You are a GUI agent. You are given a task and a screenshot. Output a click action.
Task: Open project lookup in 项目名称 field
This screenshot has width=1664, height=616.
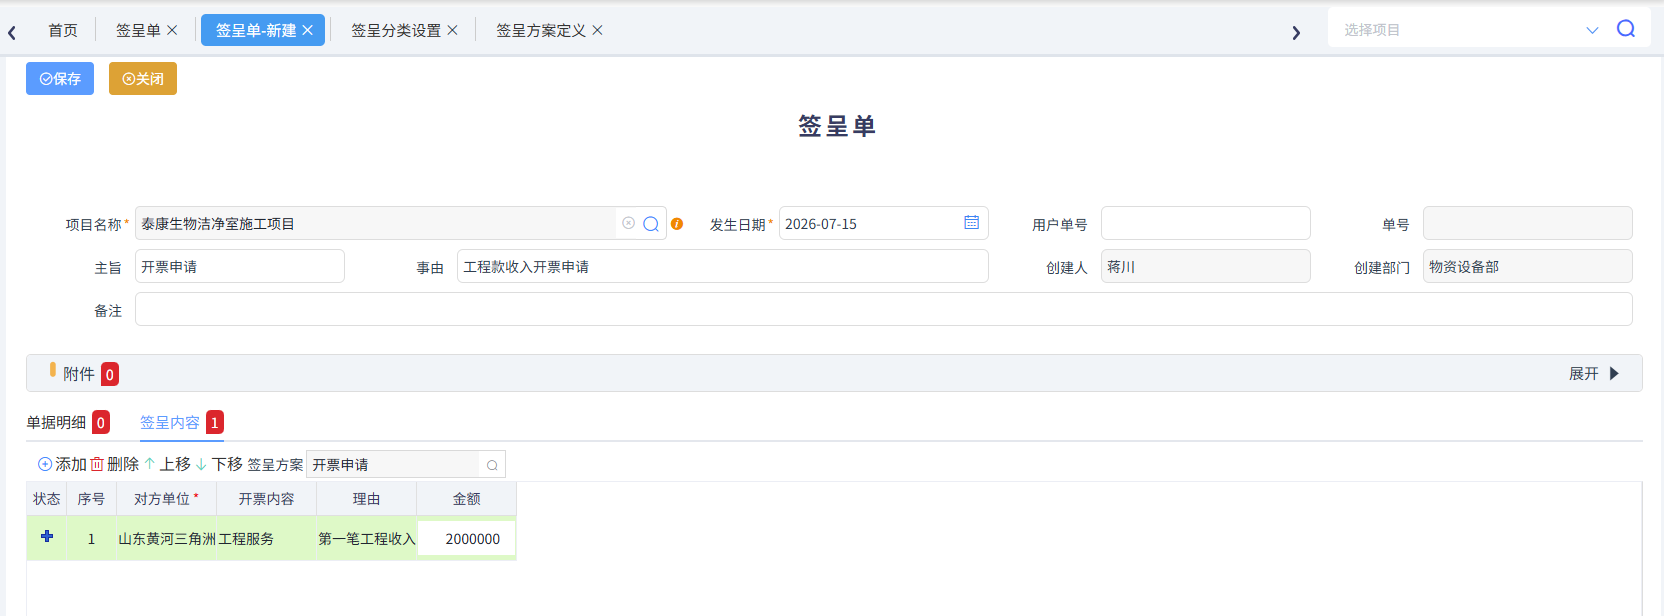coord(650,224)
